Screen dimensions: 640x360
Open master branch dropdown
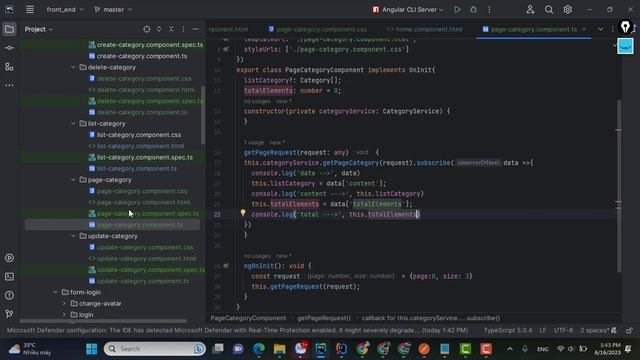(113, 9)
